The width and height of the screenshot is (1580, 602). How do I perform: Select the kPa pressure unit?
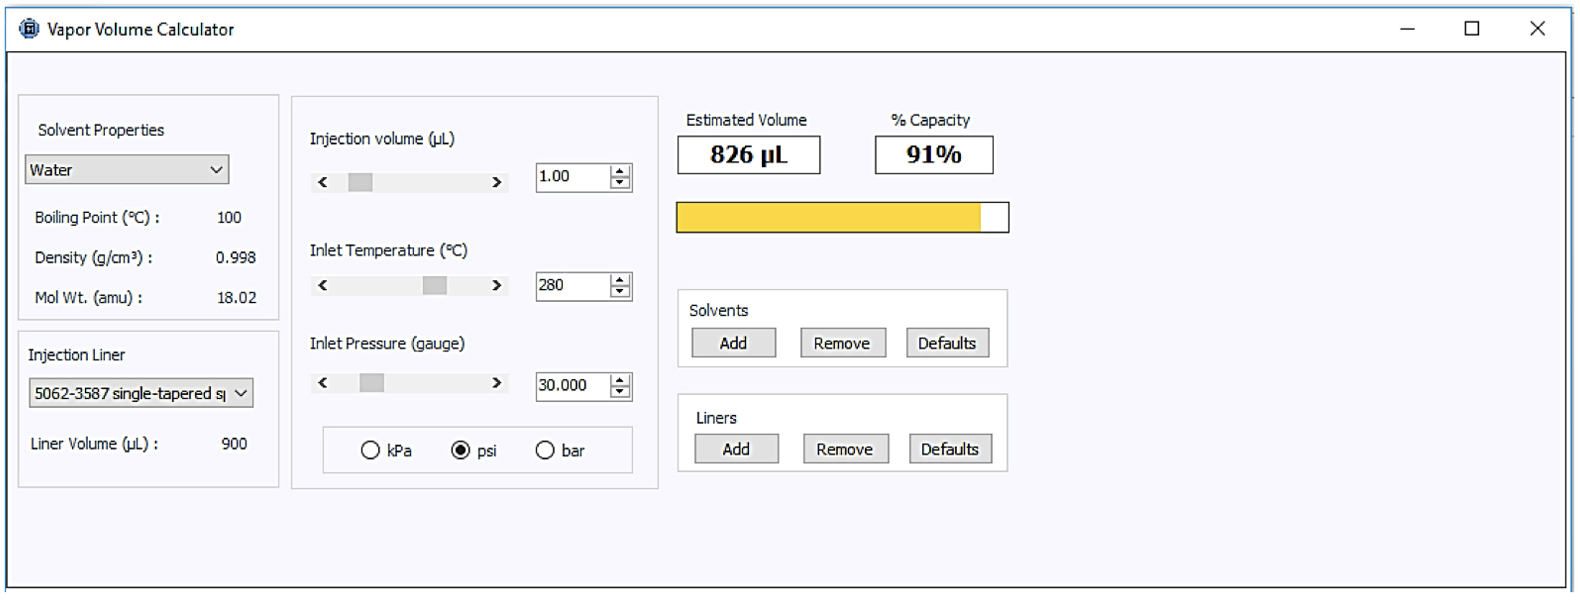tap(371, 451)
